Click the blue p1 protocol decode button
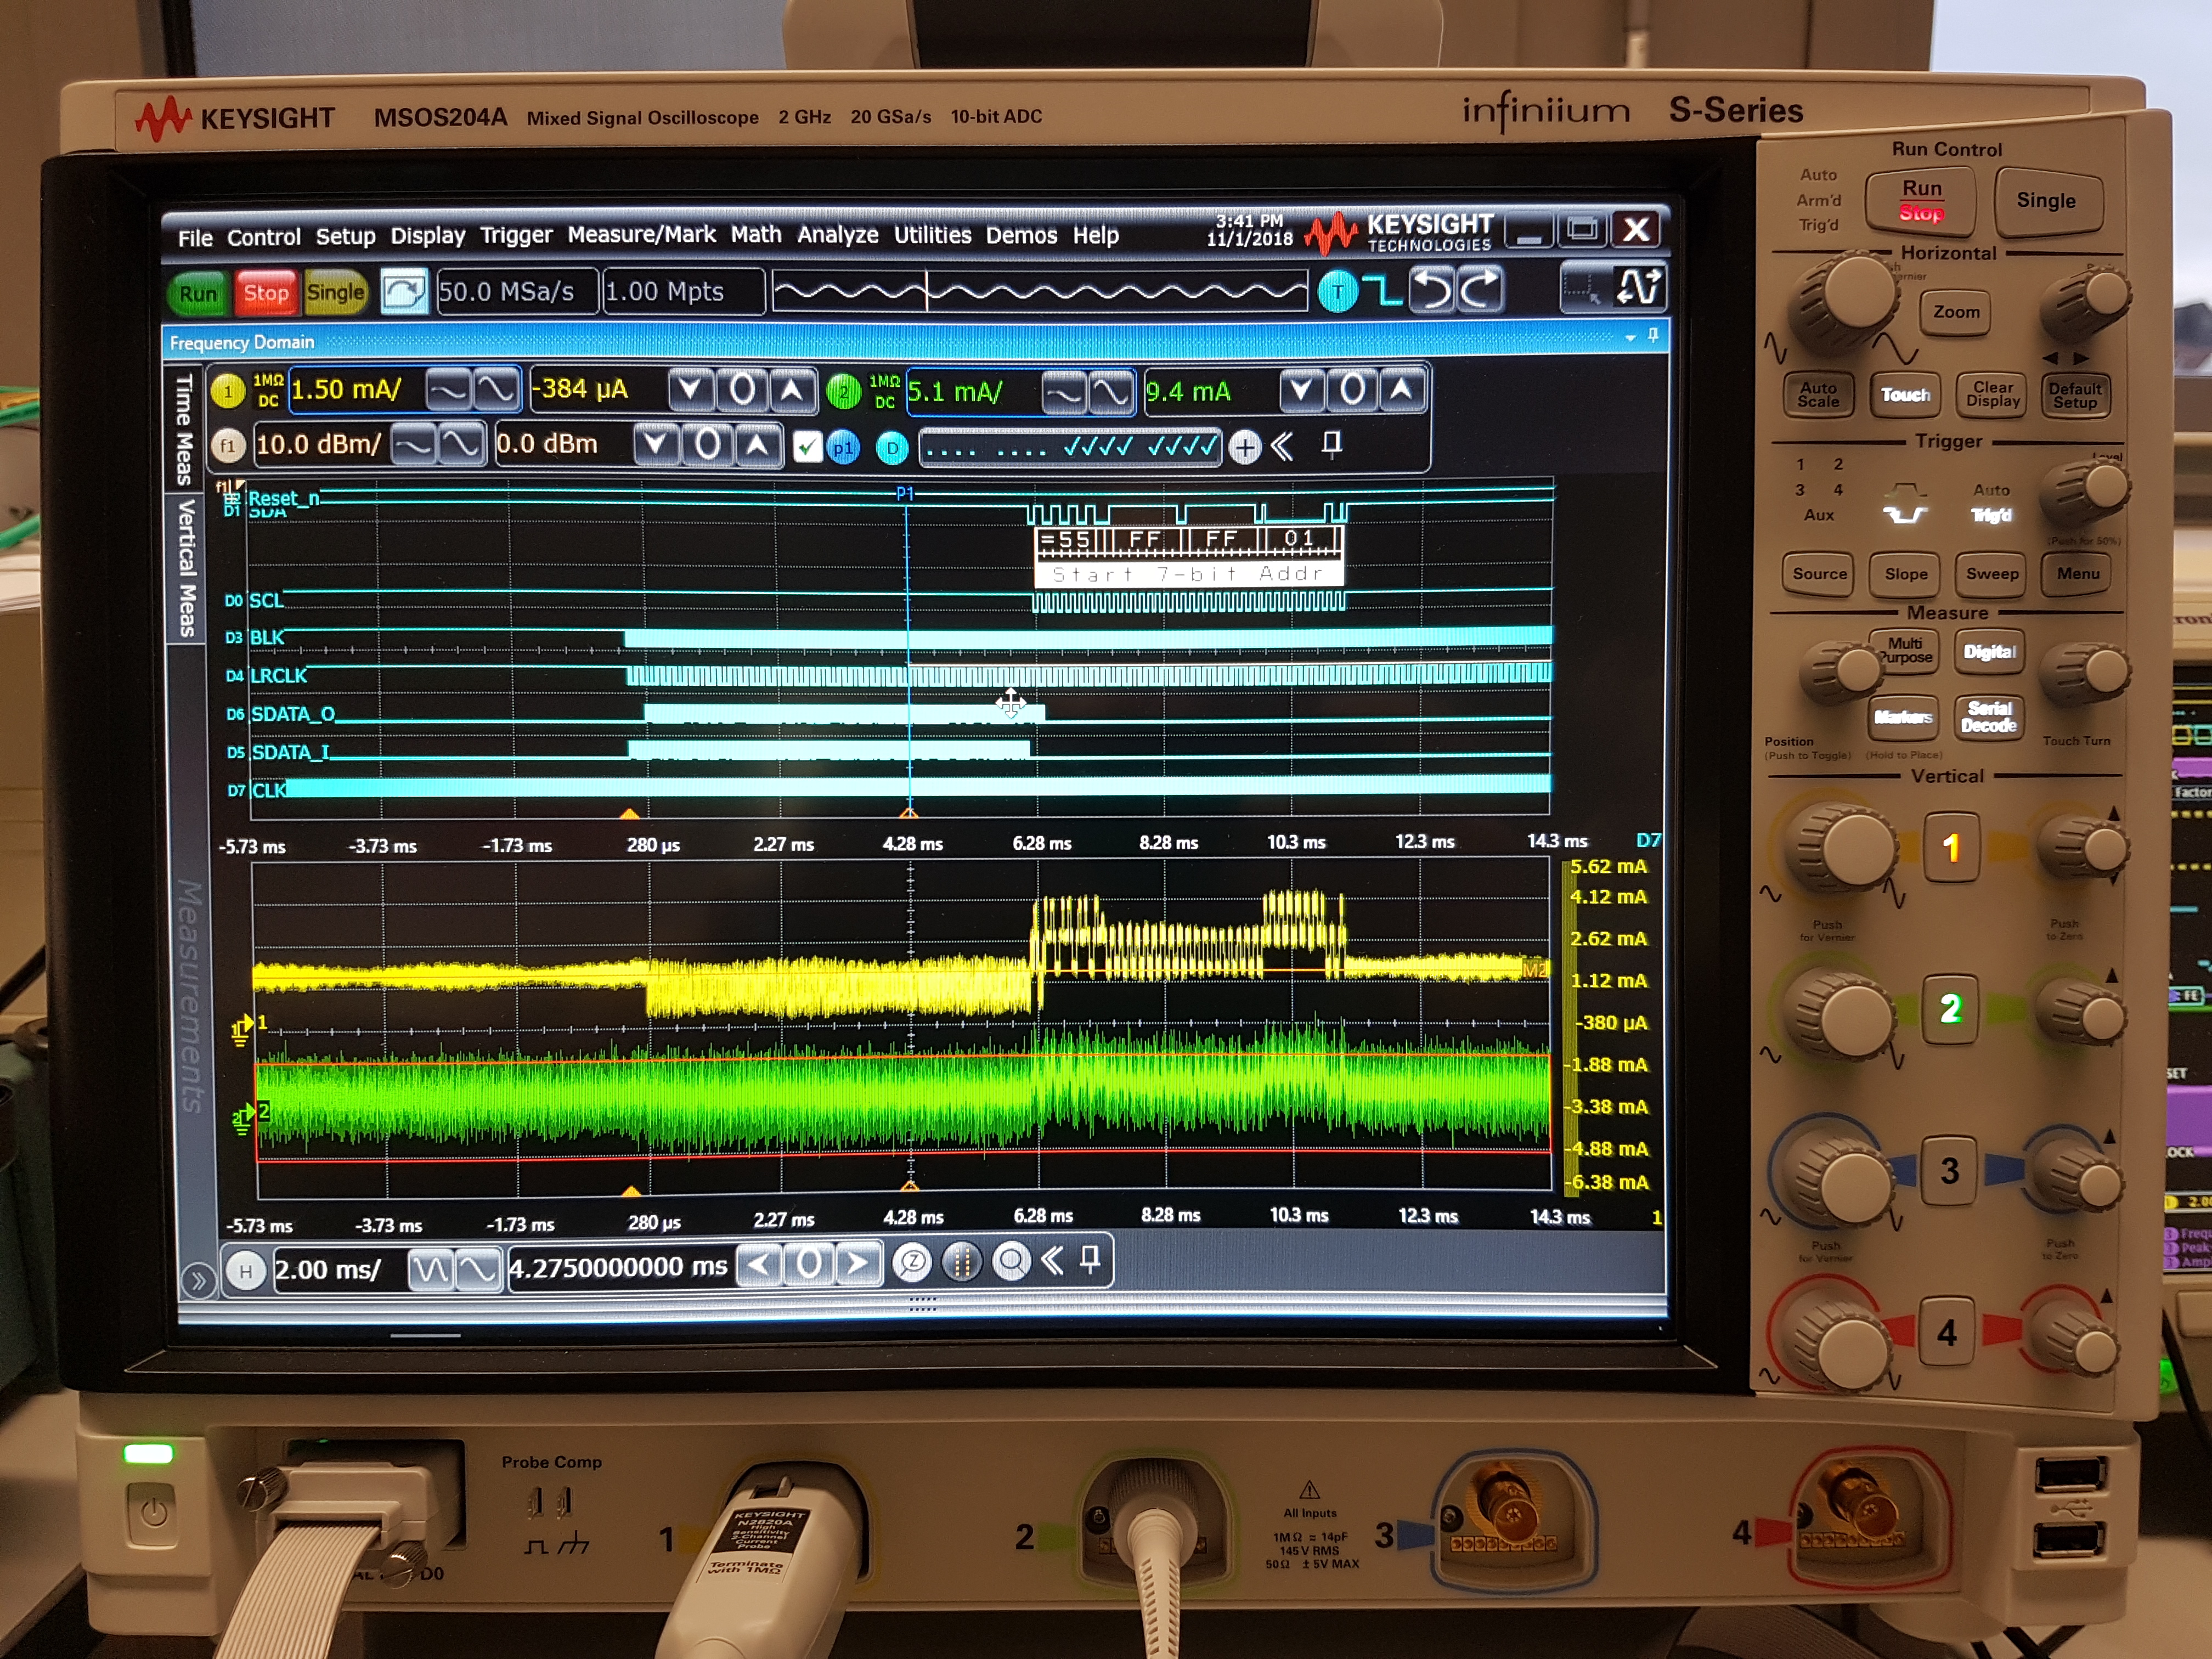This screenshot has width=2212, height=1659. [843, 447]
